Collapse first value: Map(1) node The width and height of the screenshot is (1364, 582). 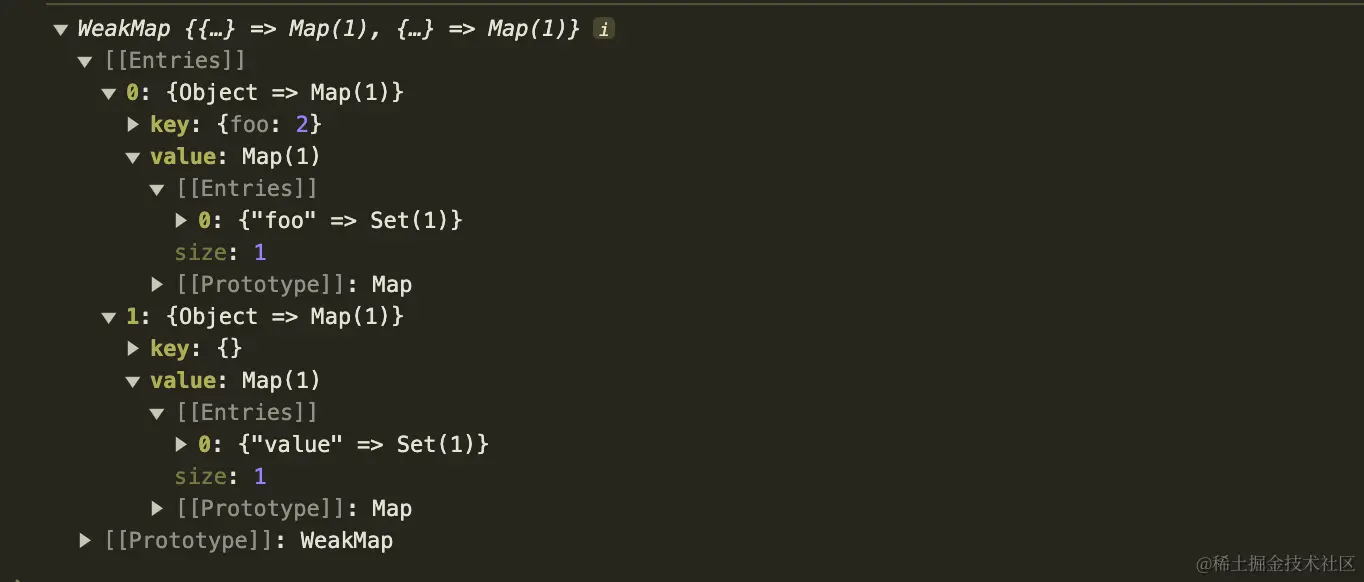[133, 157]
